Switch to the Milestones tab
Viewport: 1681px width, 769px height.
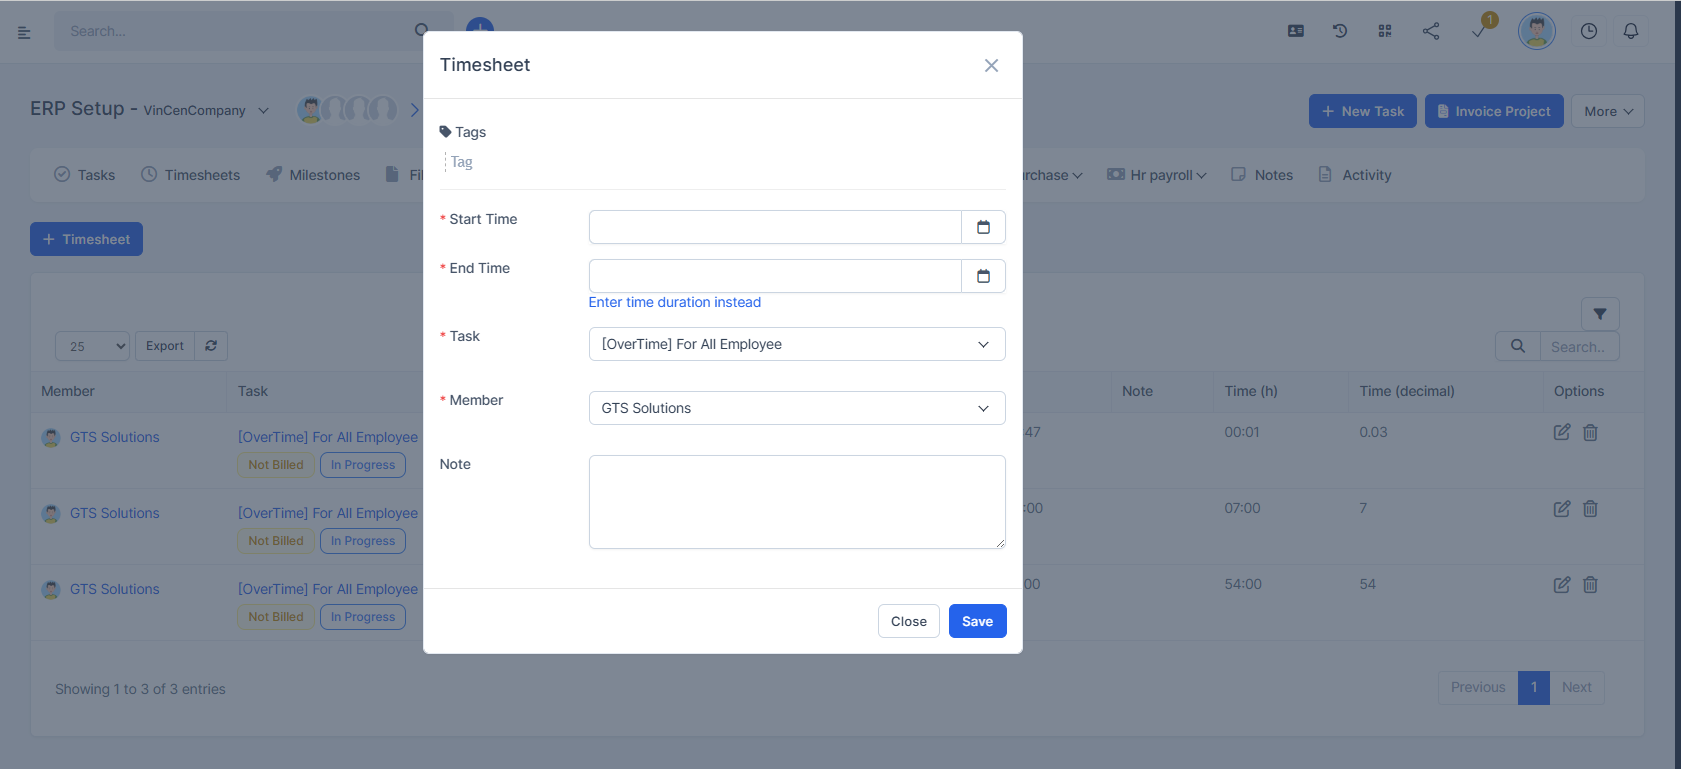pyautogui.click(x=313, y=175)
